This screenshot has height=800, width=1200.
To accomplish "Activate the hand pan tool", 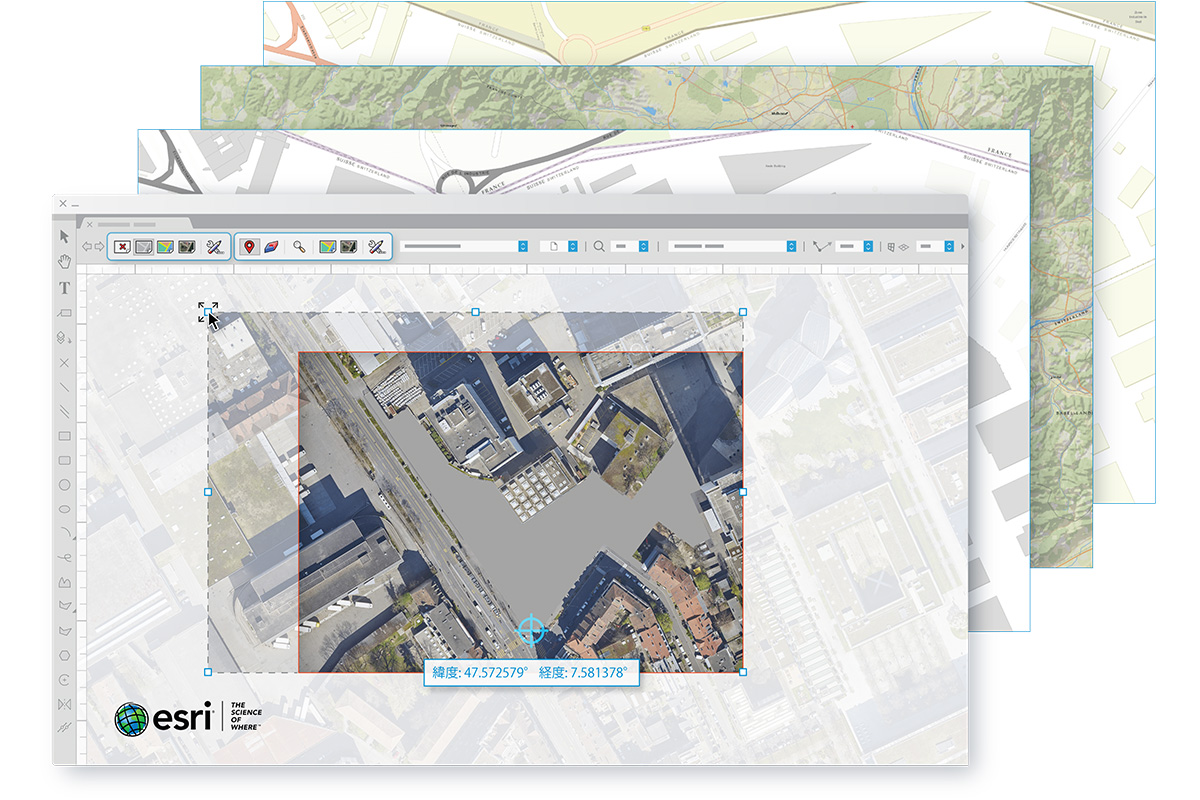I will coord(65,261).
